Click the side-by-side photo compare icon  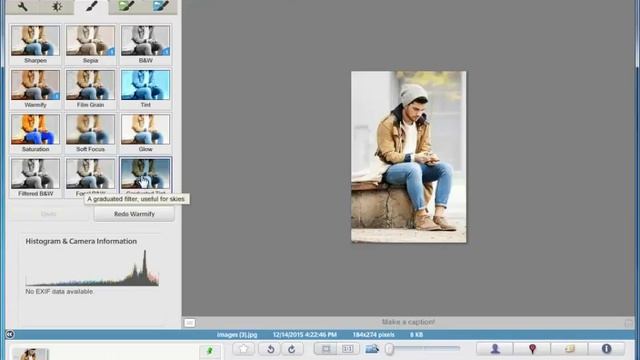pyautogui.click(x=372, y=349)
